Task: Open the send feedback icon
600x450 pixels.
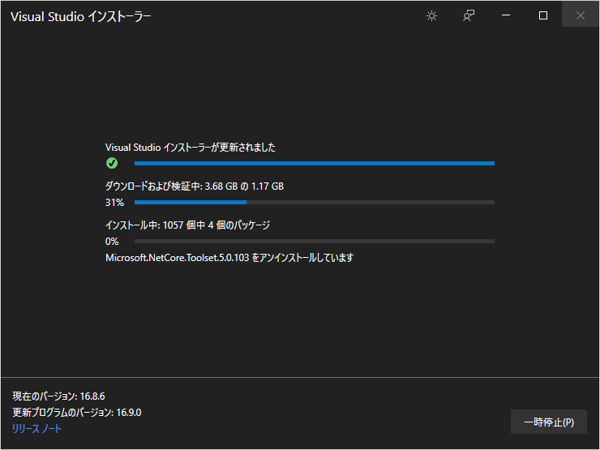Action: 469,16
